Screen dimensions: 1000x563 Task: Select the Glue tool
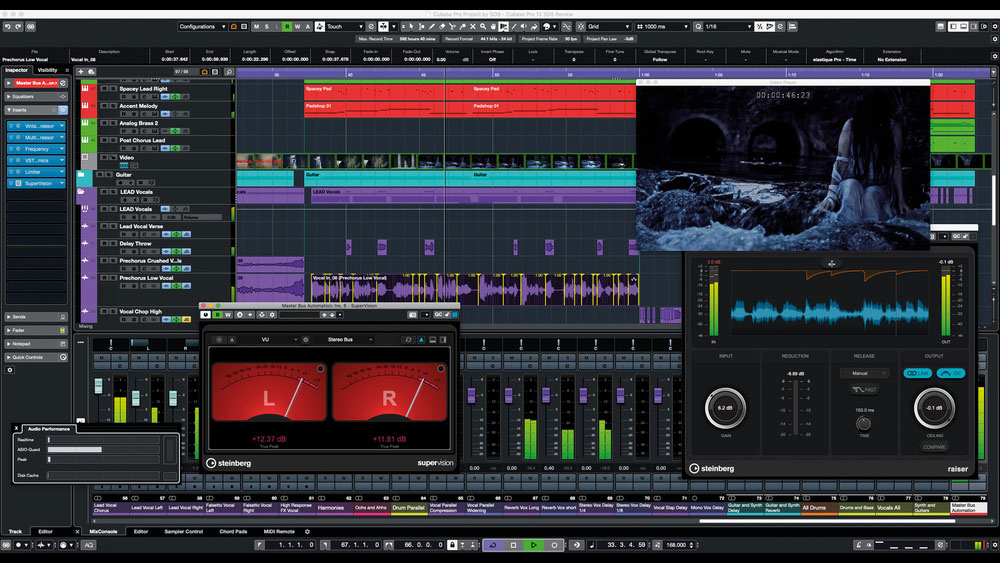(462, 26)
